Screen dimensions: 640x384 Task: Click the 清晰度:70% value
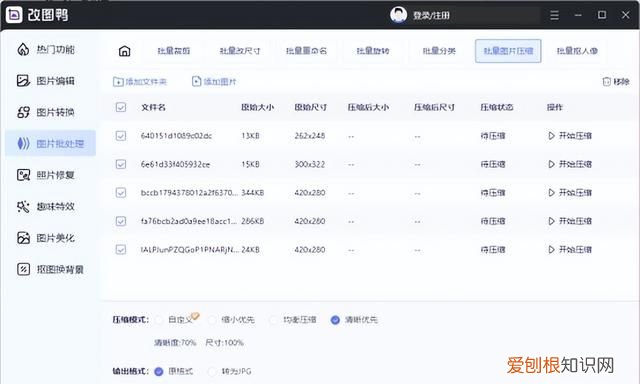point(175,343)
